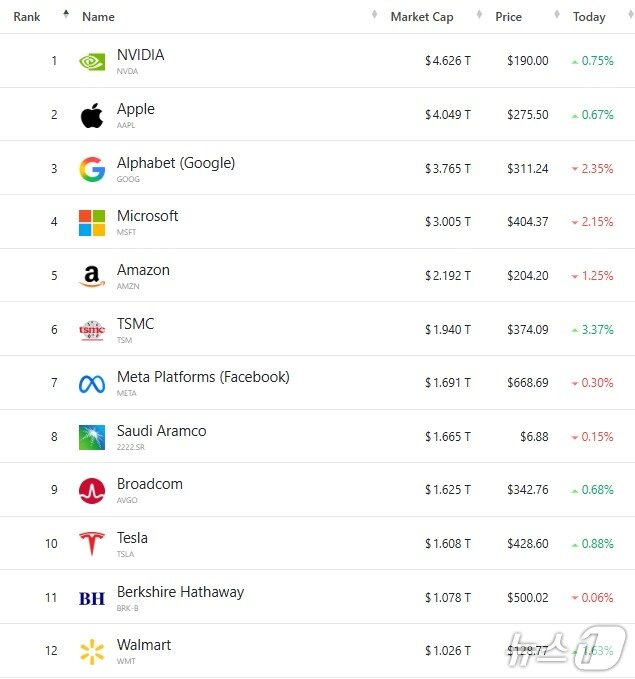Click the Meta Platforms logo icon

click(x=92, y=384)
